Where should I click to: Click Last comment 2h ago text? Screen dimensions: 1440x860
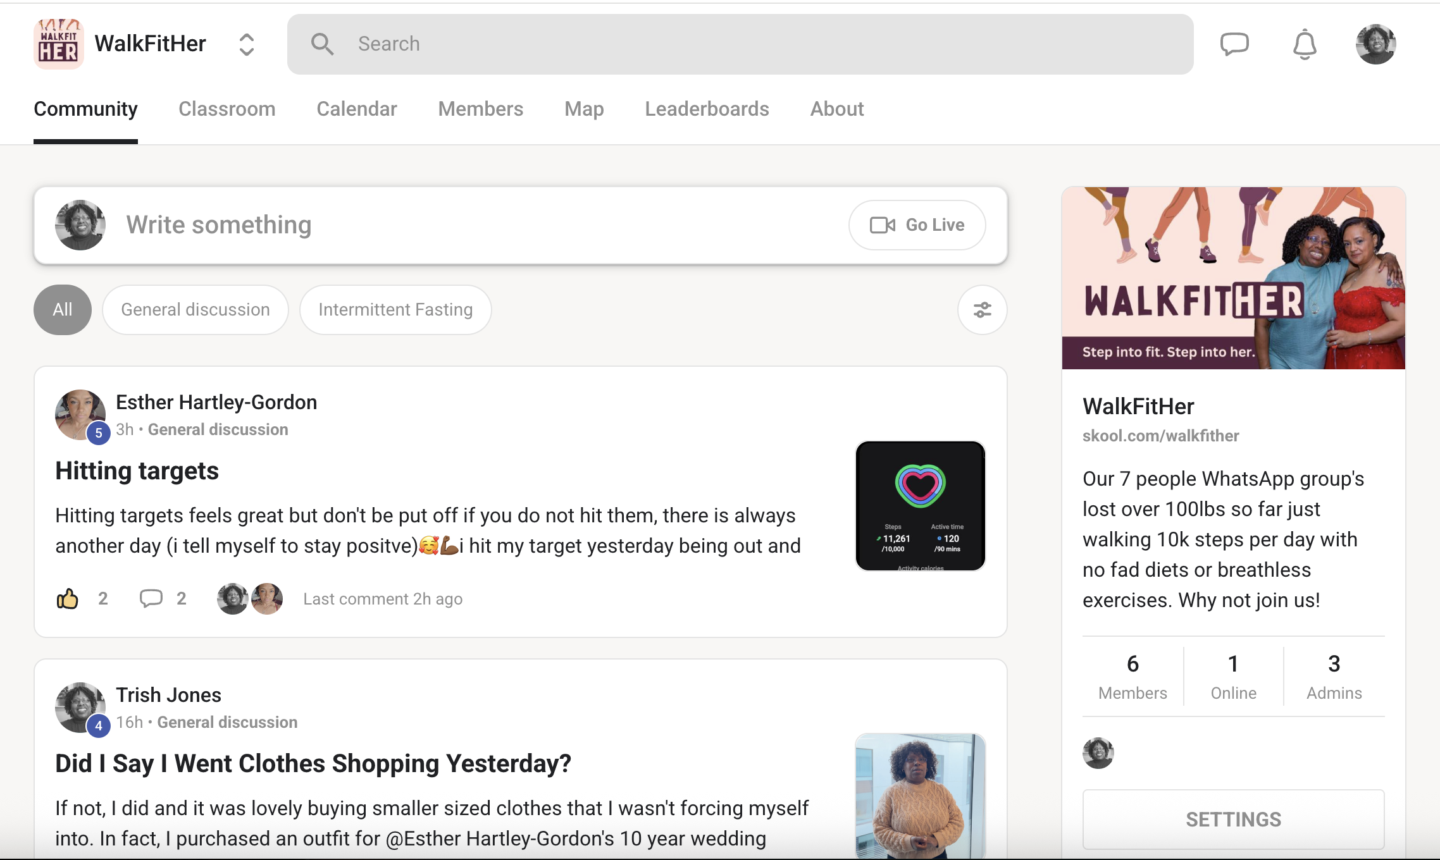coord(383,599)
